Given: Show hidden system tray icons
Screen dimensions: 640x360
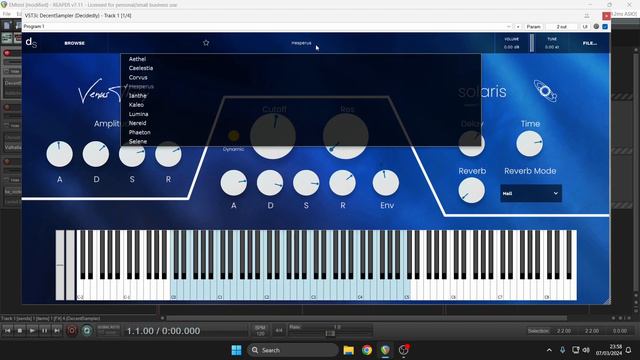Looking at the screenshot, I should [549, 350].
